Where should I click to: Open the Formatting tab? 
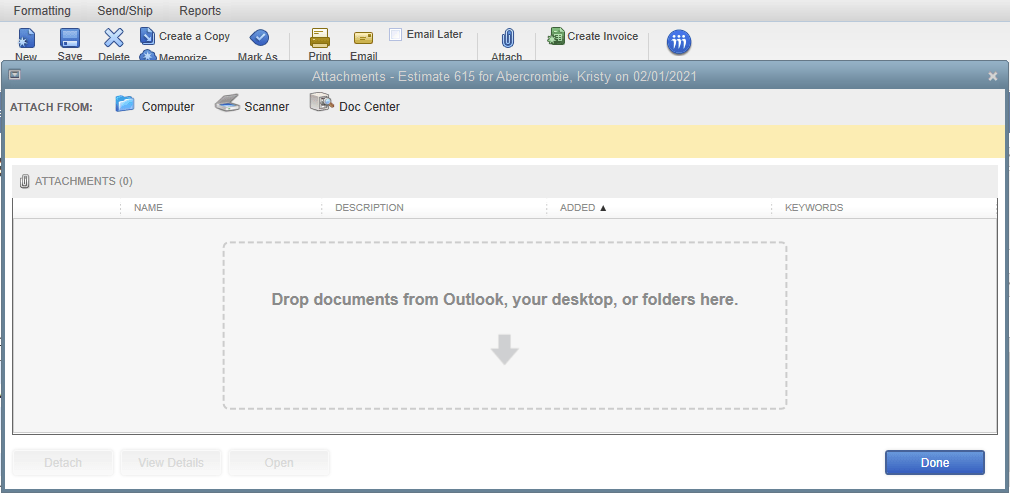click(x=43, y=11)
